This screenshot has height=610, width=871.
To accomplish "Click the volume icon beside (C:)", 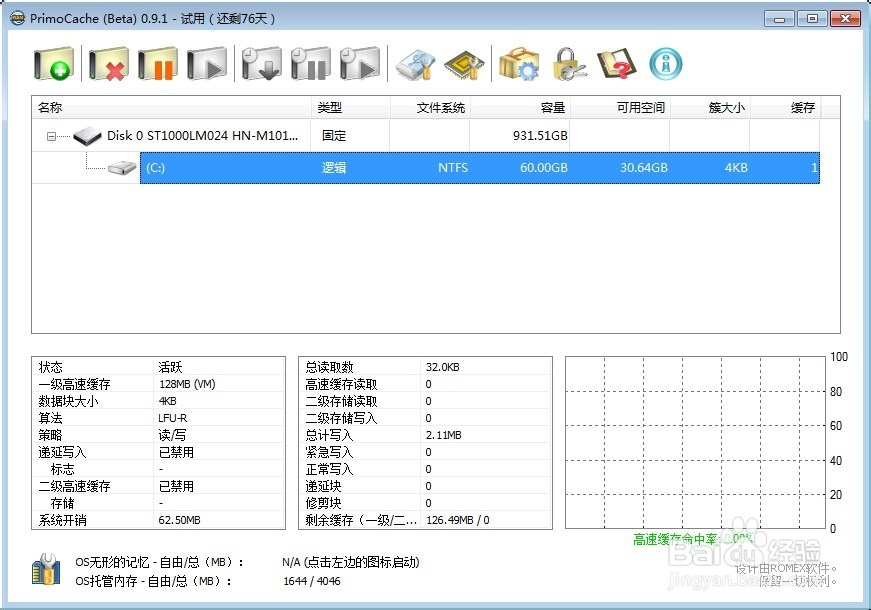I will [122, 167].
